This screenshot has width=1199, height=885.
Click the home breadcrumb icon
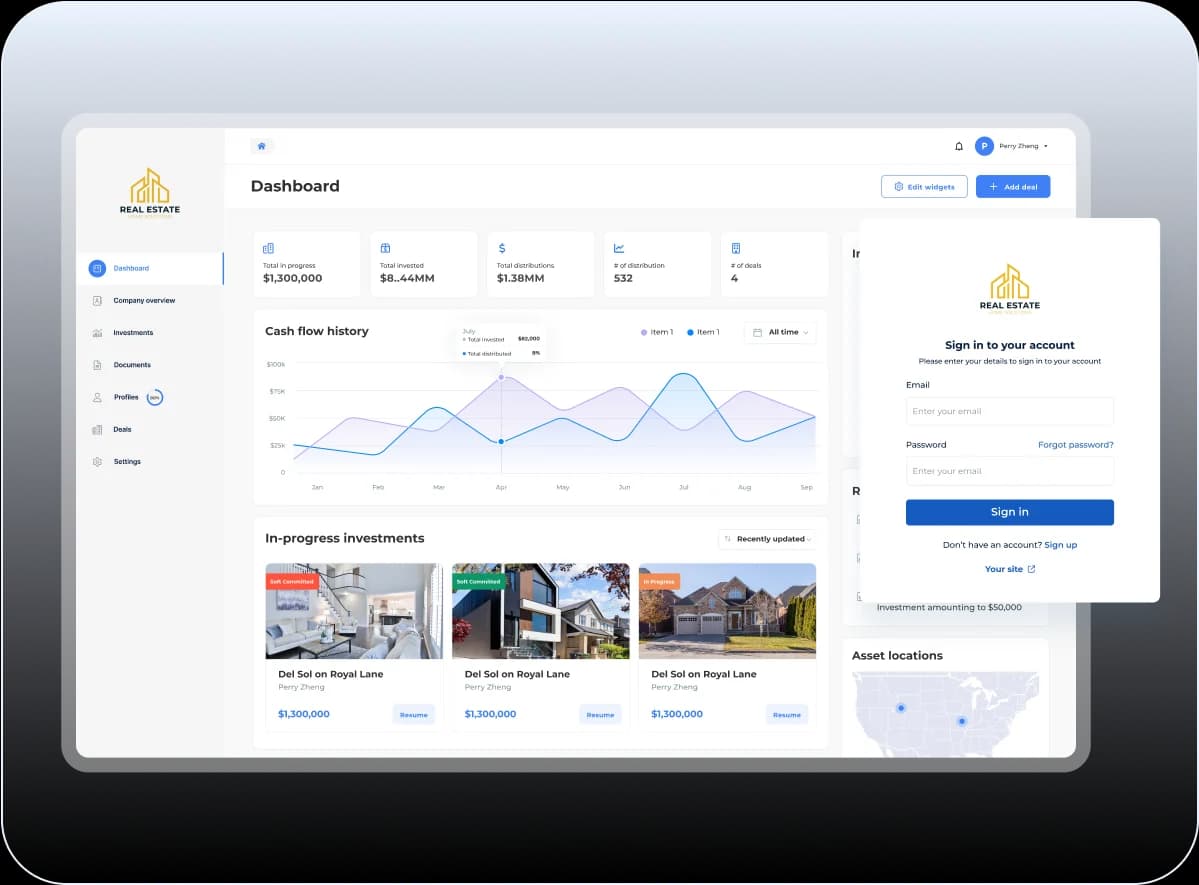pos(261,146)
